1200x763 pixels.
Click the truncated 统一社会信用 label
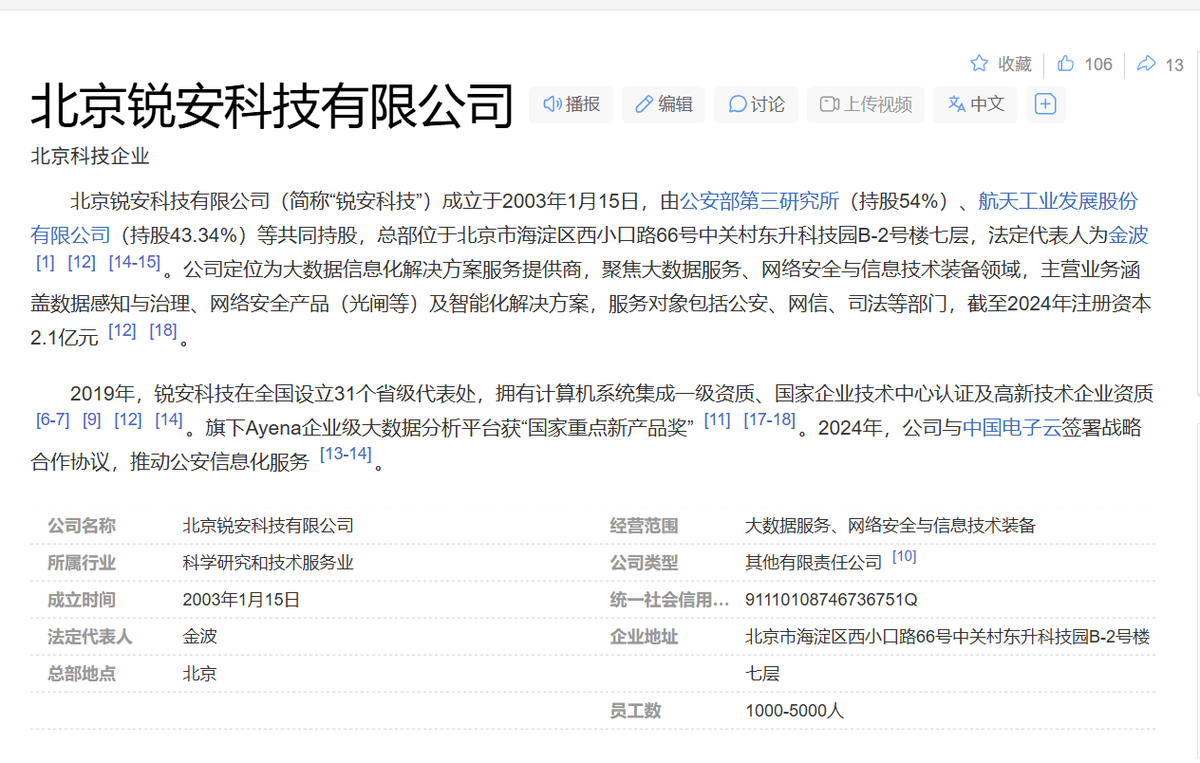tap(669, 600)
